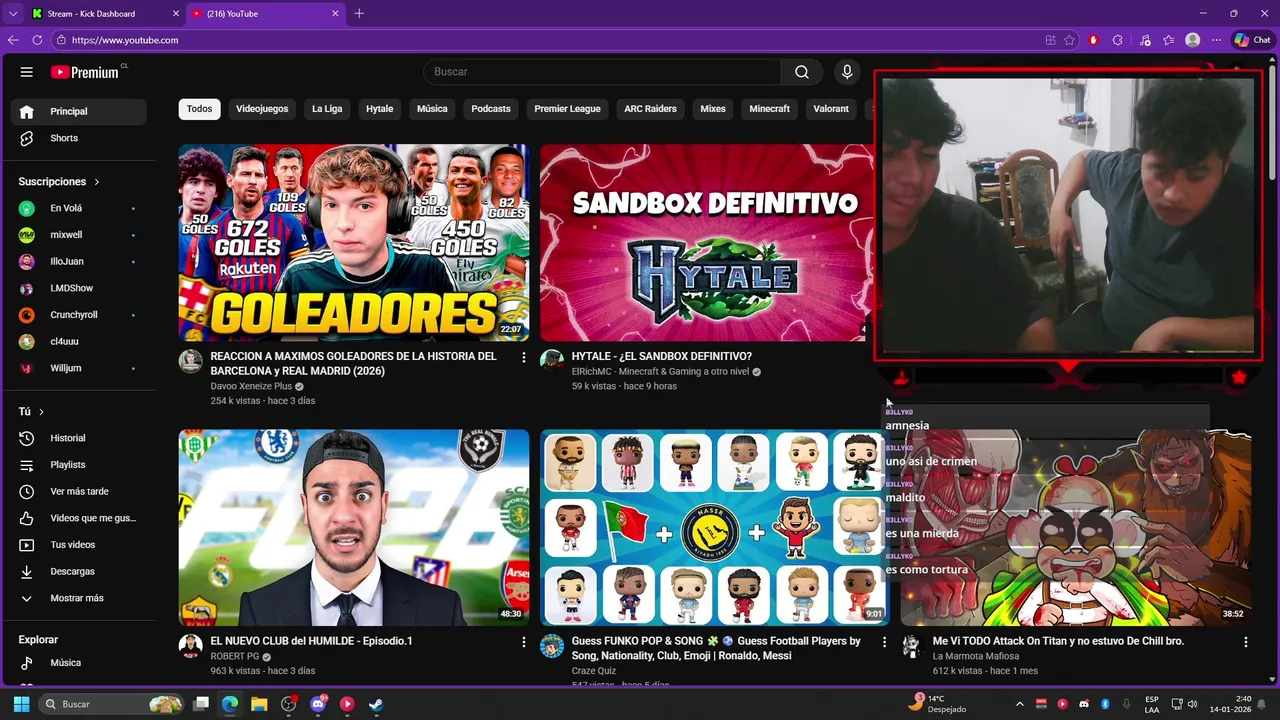The width and height of the screenshot is (1280, 720).
Task: Open options for Guess FUNKO POP video
Action: click(884, 642)
